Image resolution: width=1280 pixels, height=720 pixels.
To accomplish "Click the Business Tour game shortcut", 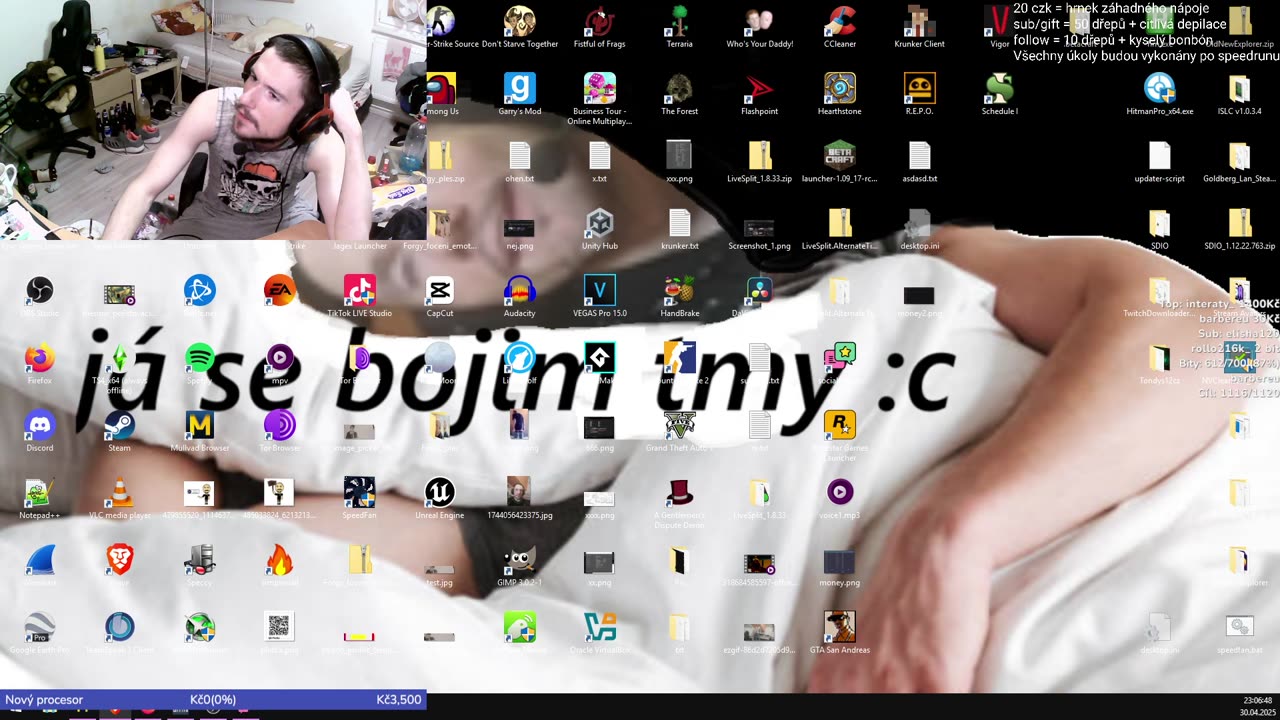I will pos(600,98).
